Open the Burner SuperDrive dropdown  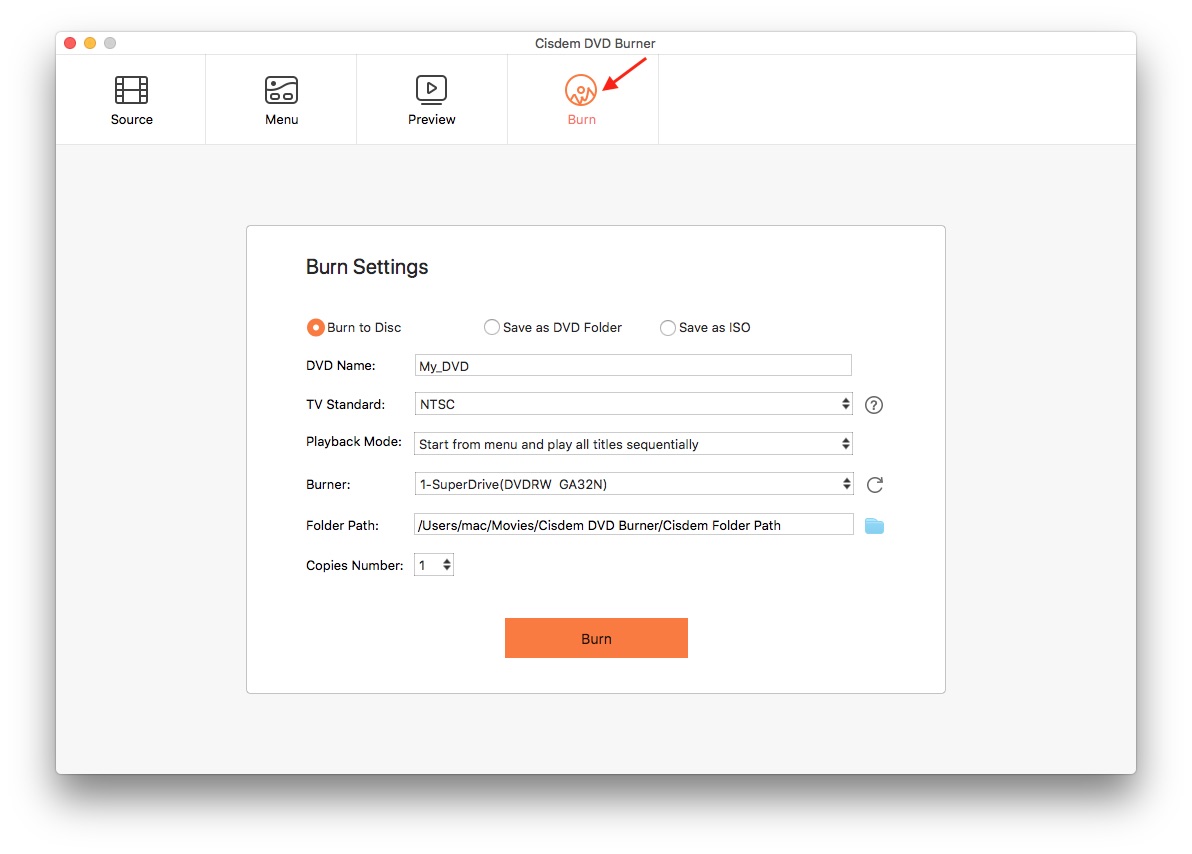[x=633, y=484]
